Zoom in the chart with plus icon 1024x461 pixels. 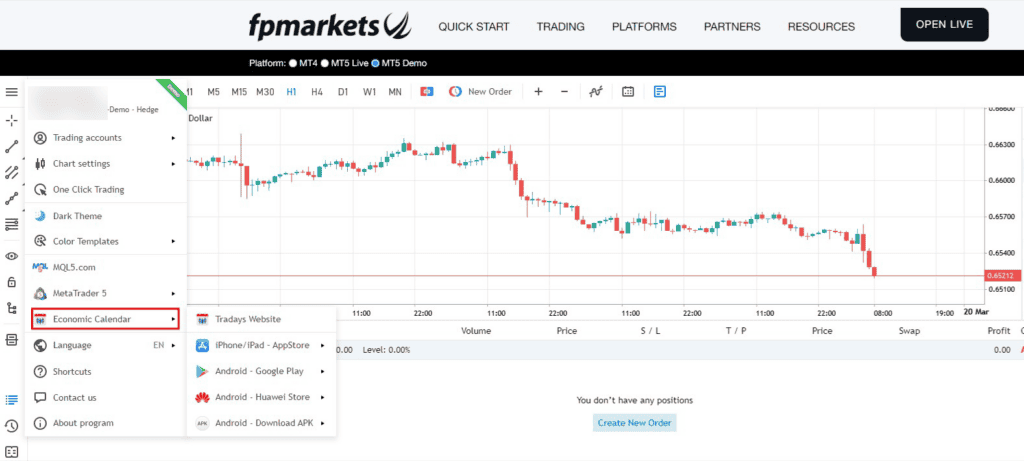coord(538,92)
